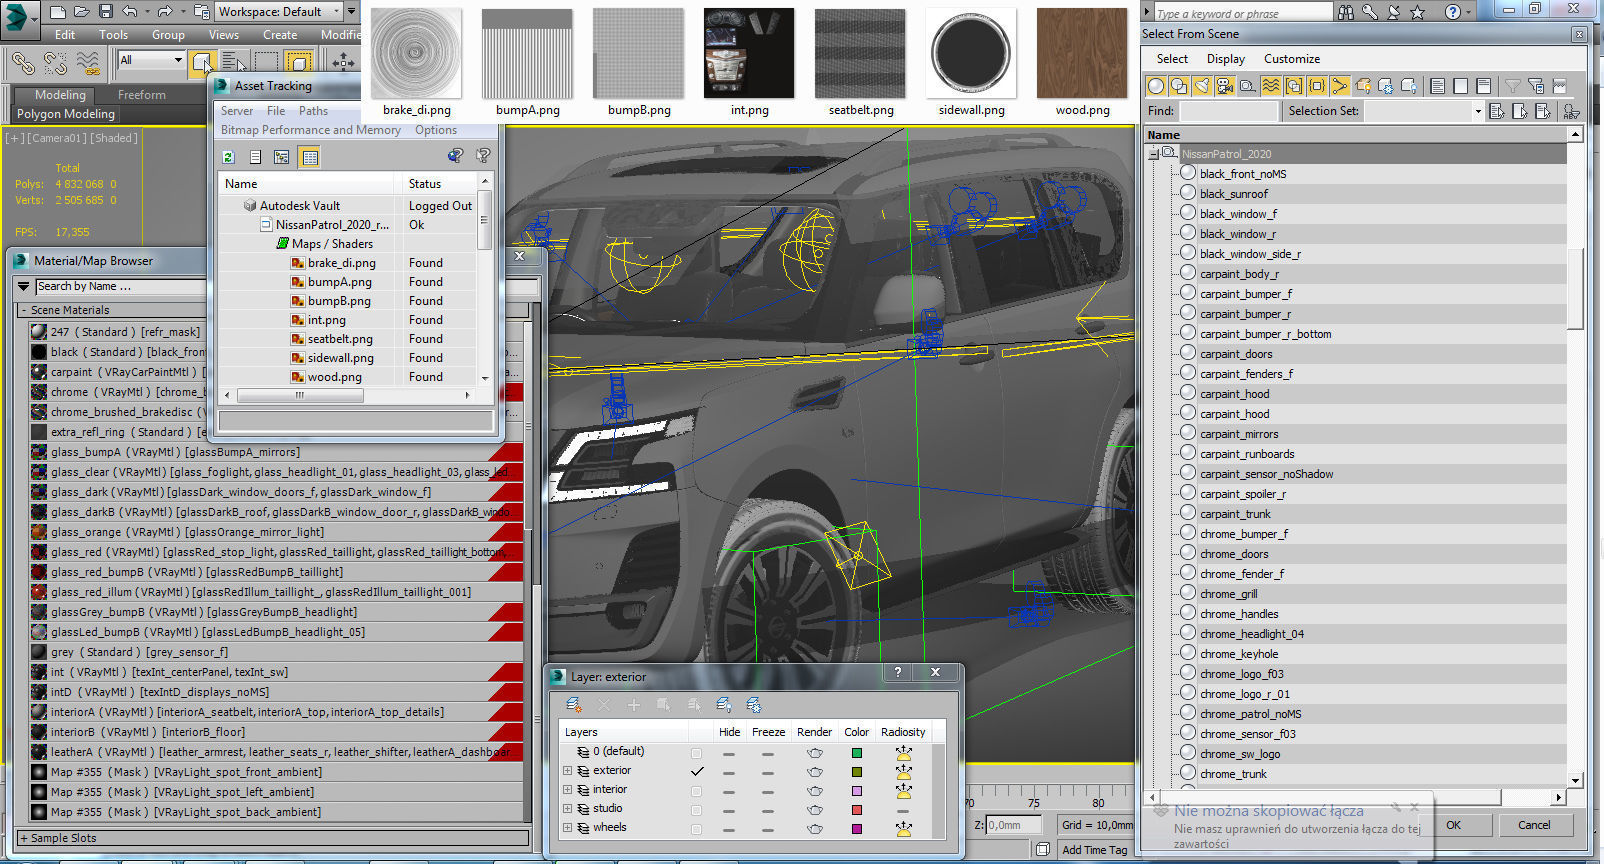Click the binoculars search icon
Screen dimensions: 1604x864
pos(1346,12)
